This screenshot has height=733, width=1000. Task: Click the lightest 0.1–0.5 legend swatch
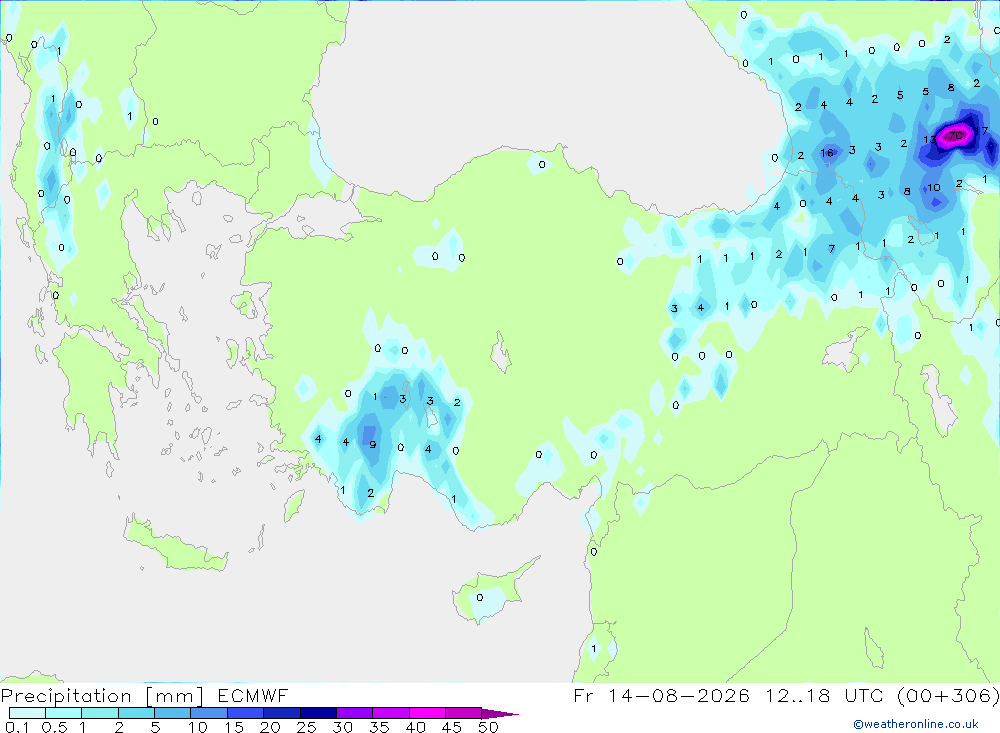[27, 713]
